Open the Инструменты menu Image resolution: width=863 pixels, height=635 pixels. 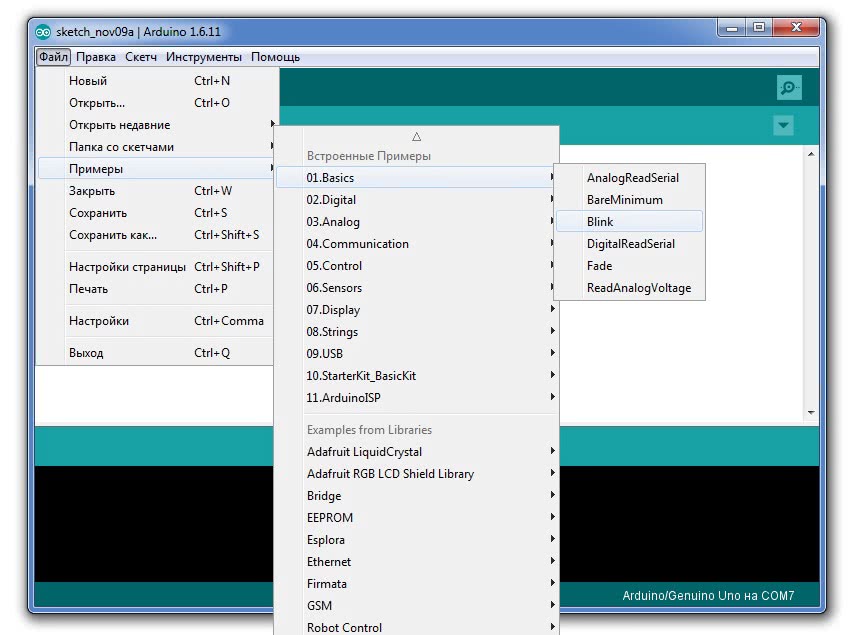pos(204,57)
